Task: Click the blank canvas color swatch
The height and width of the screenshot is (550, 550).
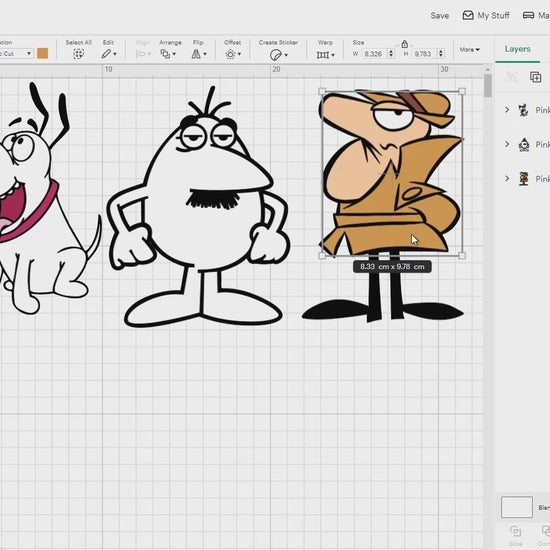Action: click(x=517, y=507)
